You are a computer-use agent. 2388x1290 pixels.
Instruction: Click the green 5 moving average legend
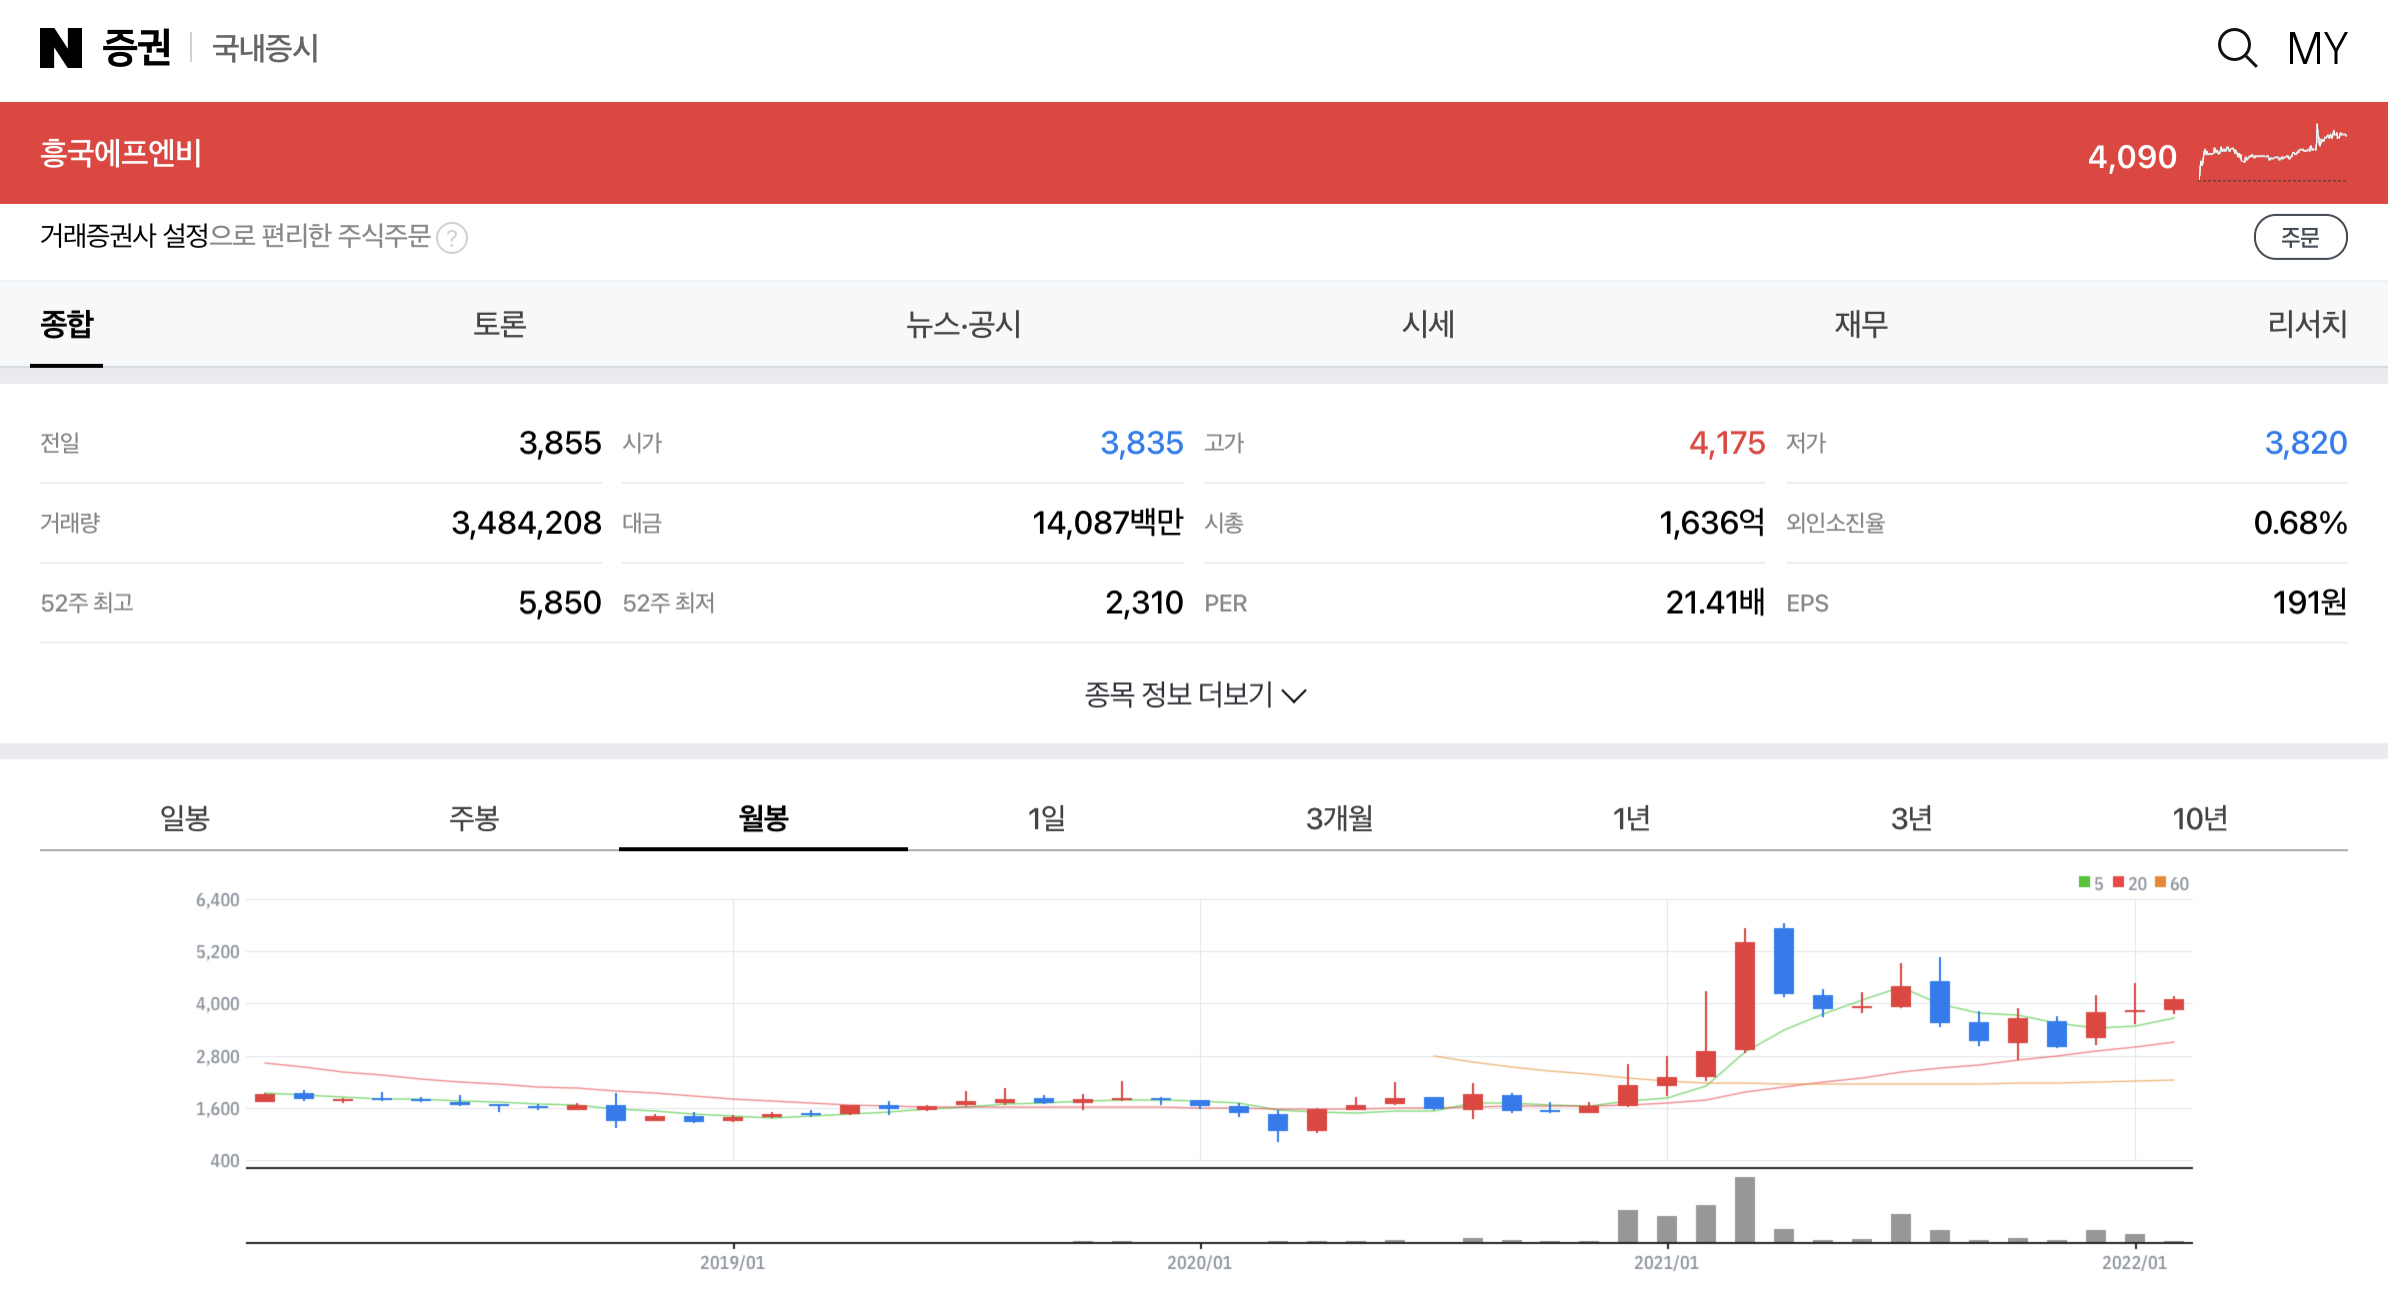(2091, 883)
